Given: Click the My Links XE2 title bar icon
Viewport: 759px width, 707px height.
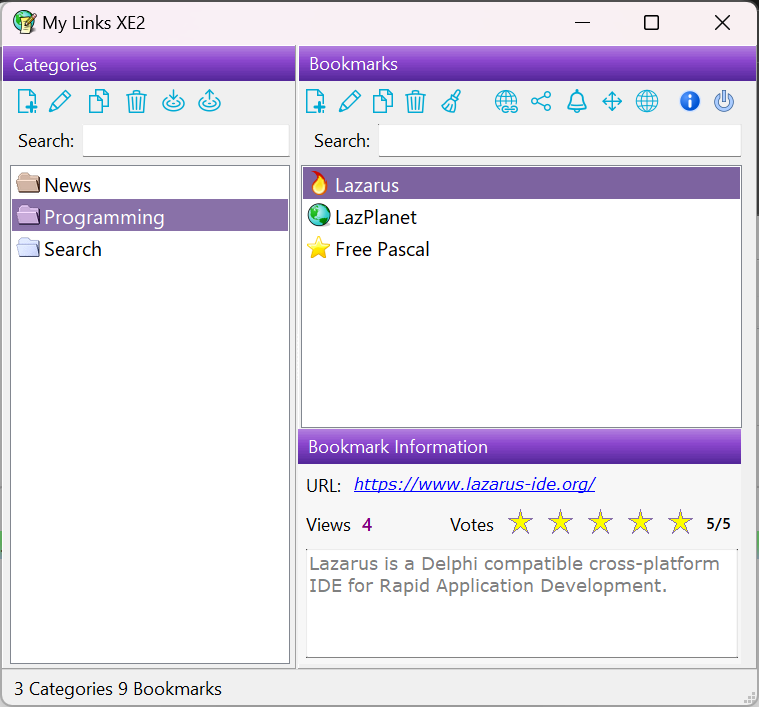Looking at the screenshot, I should tap(25, 22).
